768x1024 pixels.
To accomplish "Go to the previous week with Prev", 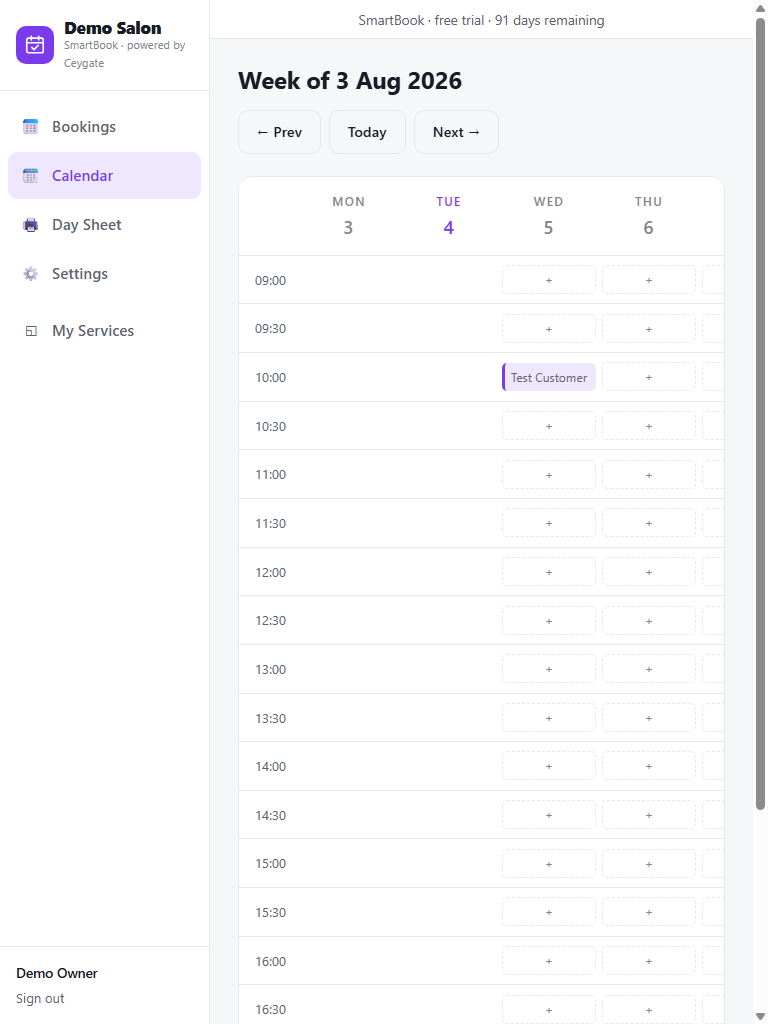I will tap(280, 132).
